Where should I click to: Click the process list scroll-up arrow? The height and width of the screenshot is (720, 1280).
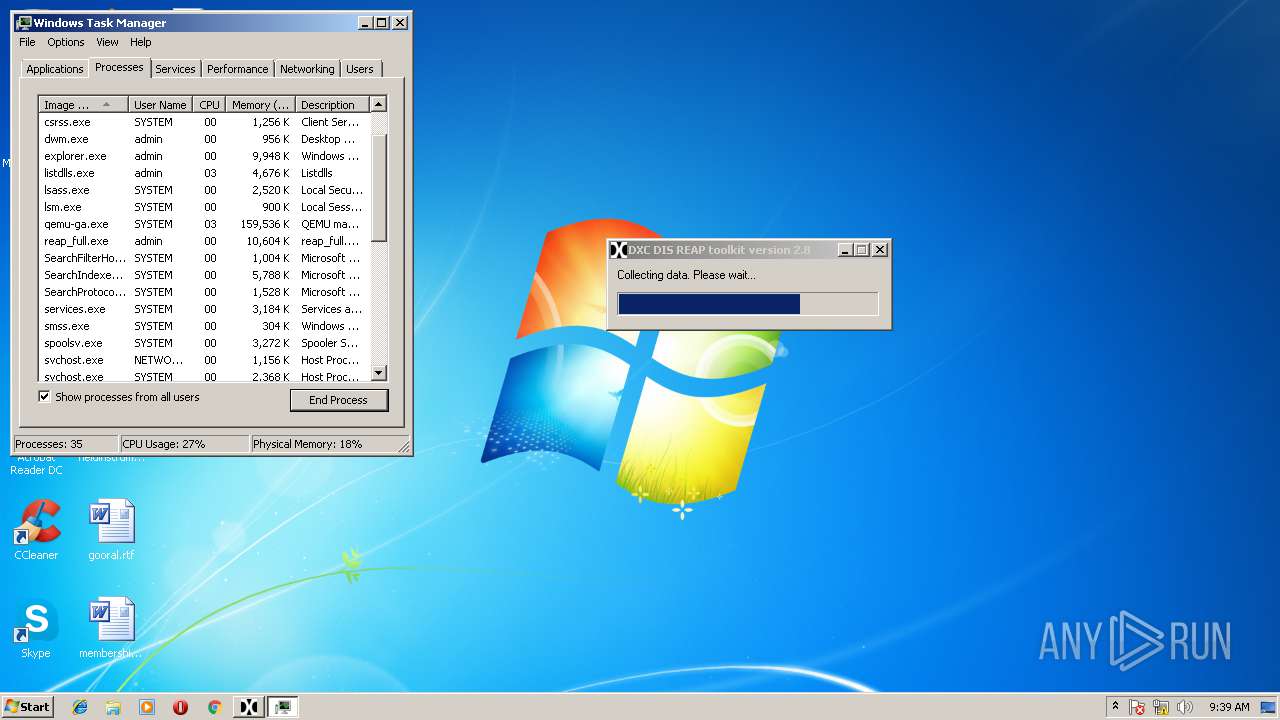tap(378, 104)
